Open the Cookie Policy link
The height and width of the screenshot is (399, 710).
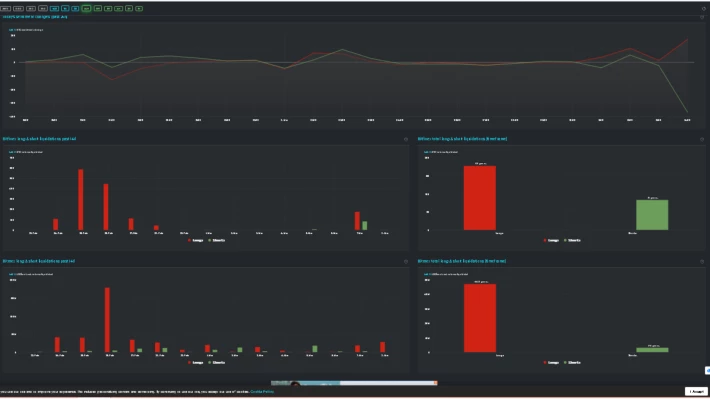pyautogui.click(x=262, y=392)
